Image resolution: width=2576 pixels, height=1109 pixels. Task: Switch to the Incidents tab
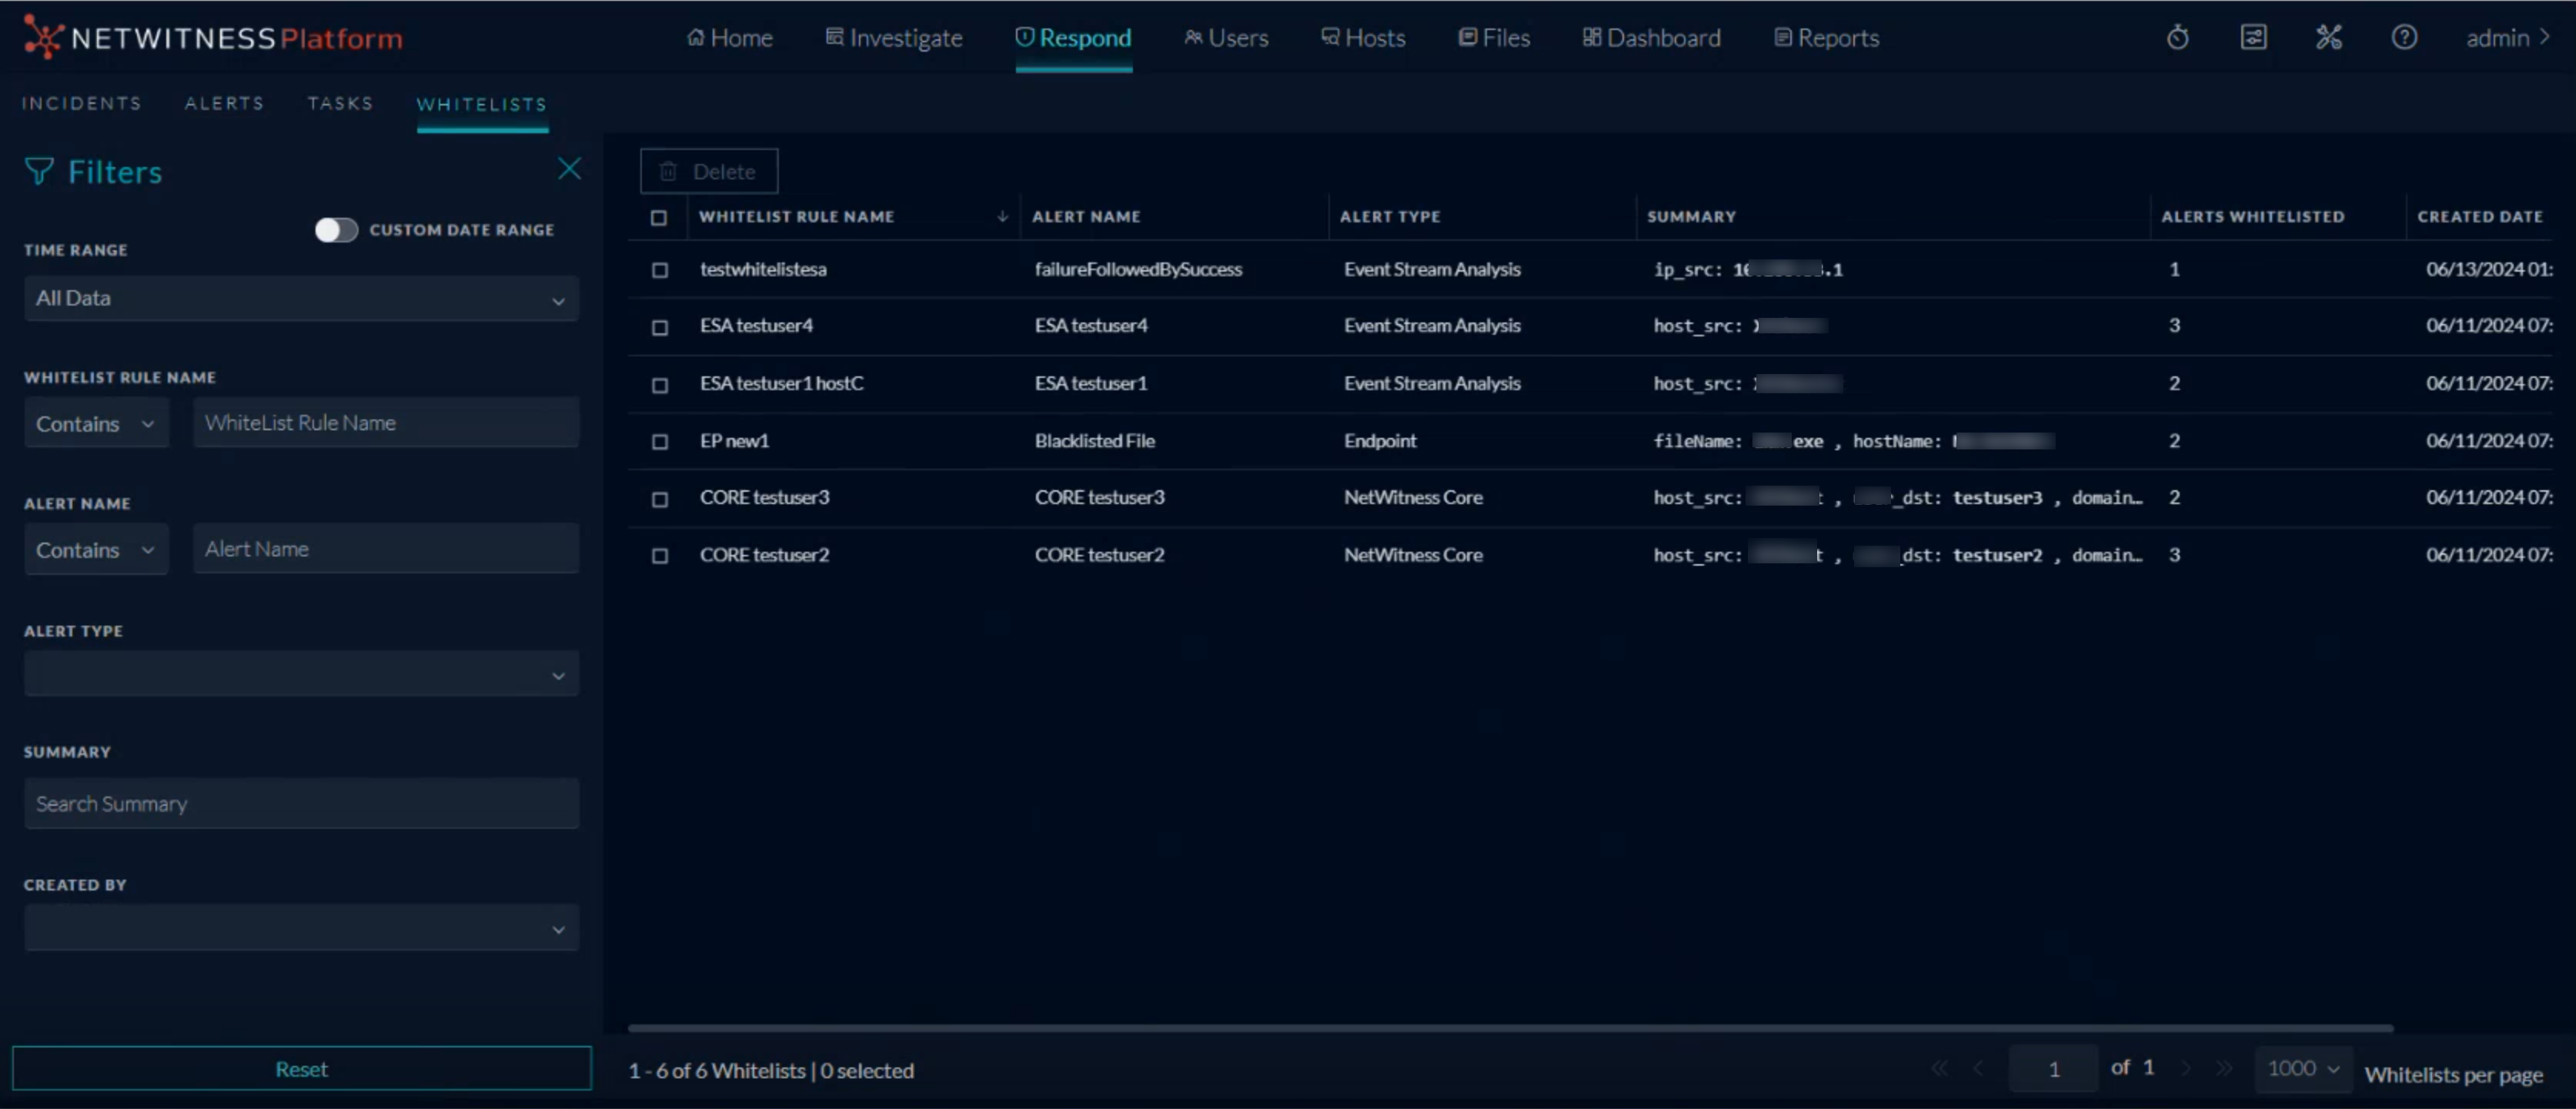coord(81,103)
